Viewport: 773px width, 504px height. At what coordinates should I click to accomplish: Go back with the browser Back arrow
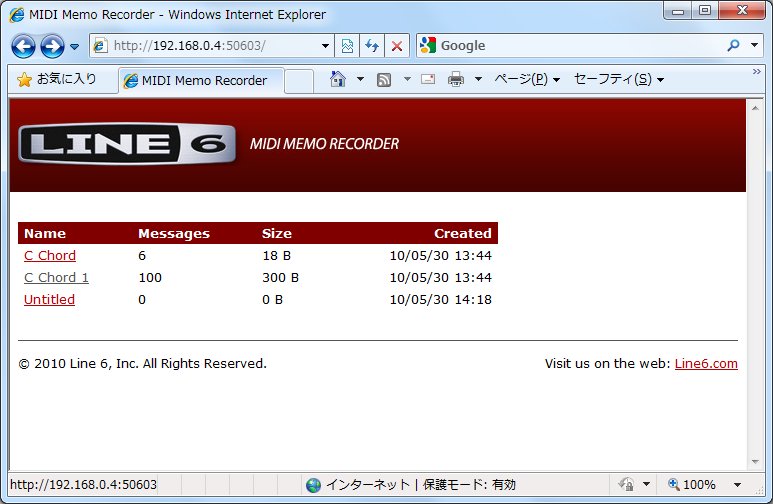click(x=23, y=46)
